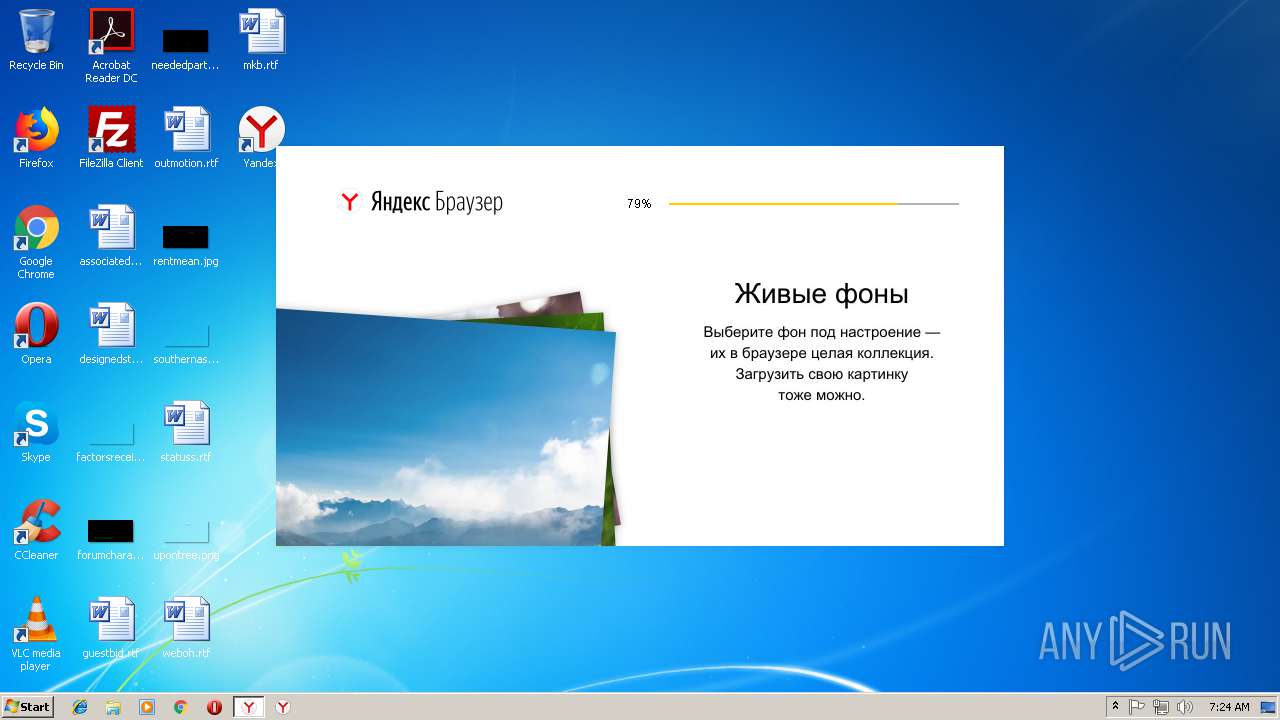
Task: Select the CCleaner desktop shortcut
Action: 36,530
